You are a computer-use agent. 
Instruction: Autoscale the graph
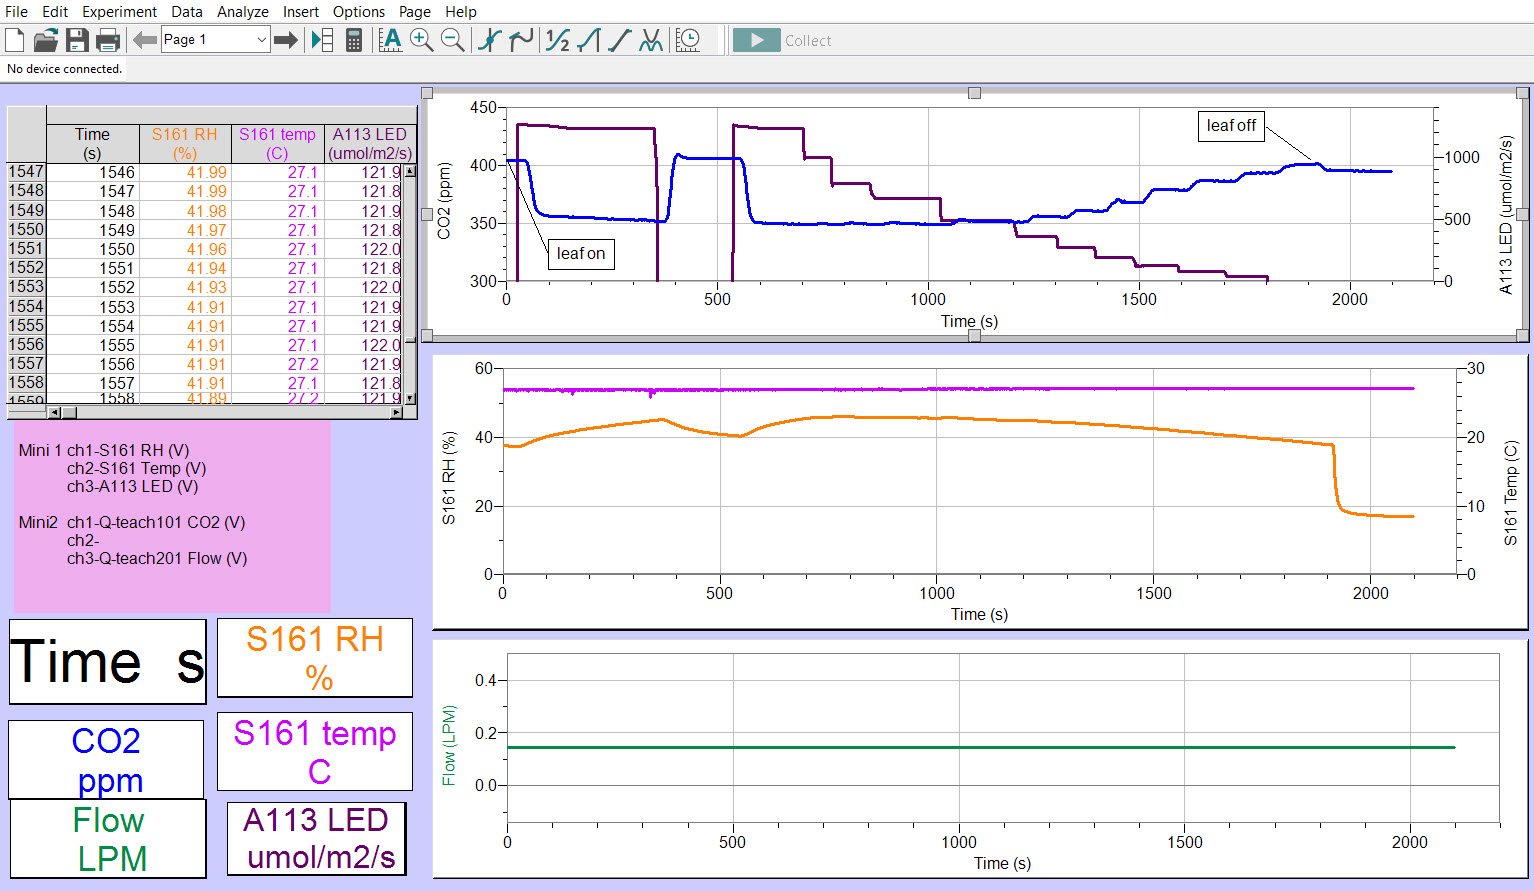(390, 40)
